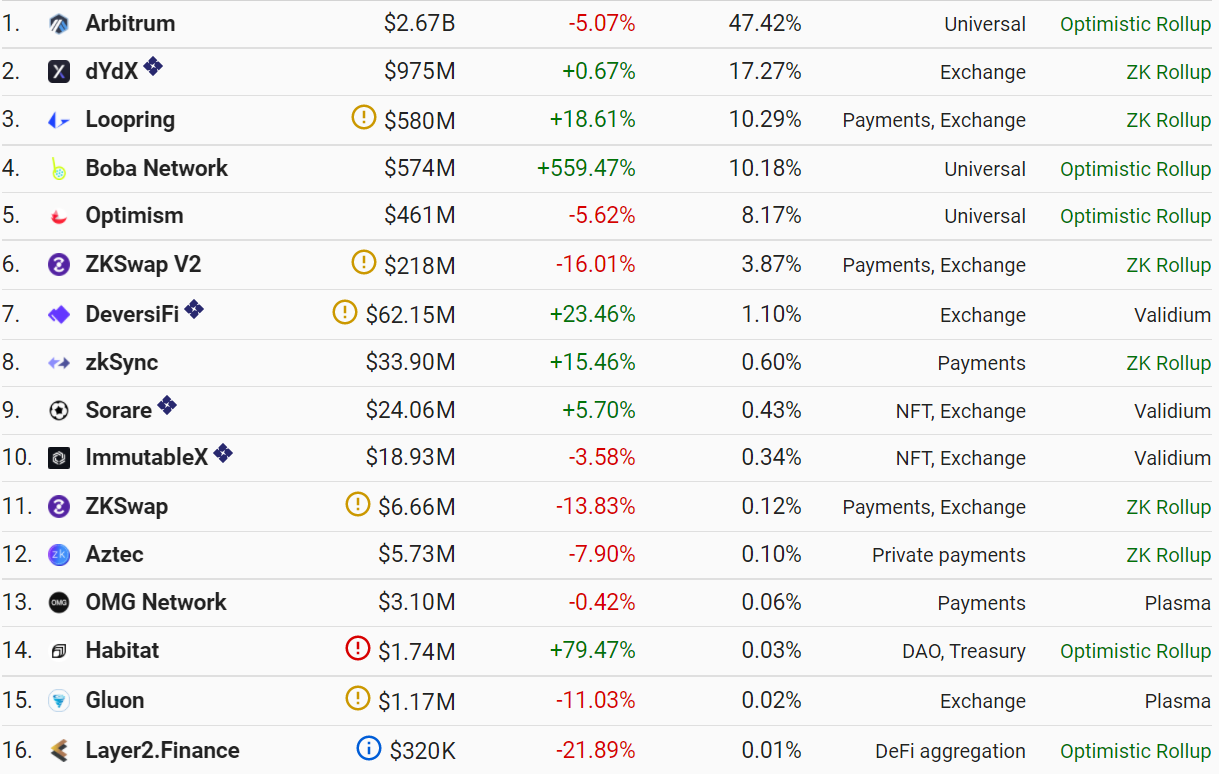1219x774 pixels.
Task: Click the Loopring logo icon
Action: tap(59, 120)
